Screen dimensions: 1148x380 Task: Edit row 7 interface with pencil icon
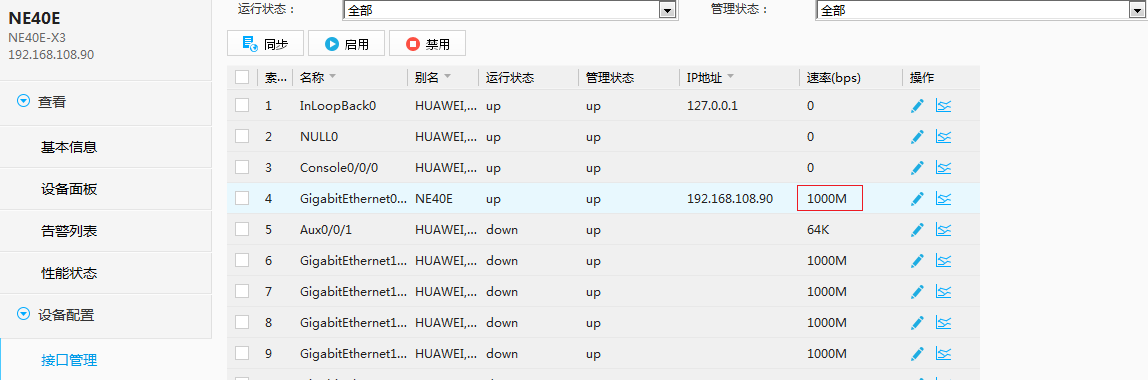point(917,291)
